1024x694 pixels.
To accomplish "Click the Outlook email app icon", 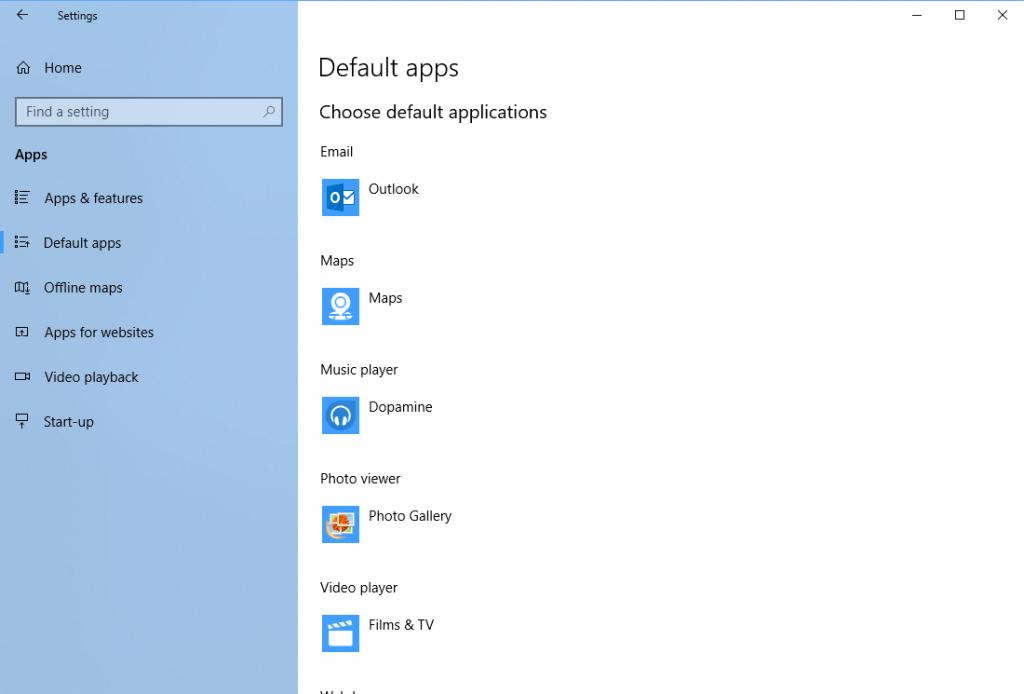I will pyautogui.click(x=340, y=197).
